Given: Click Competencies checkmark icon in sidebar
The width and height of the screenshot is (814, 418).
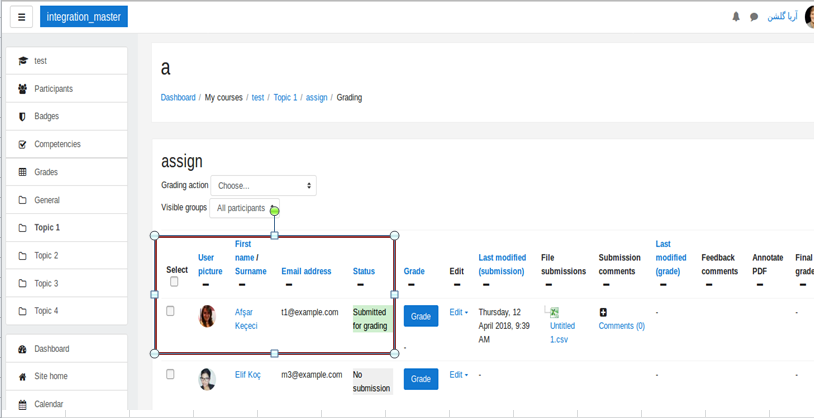Looking at the screenshot, I should click(22, 144).
